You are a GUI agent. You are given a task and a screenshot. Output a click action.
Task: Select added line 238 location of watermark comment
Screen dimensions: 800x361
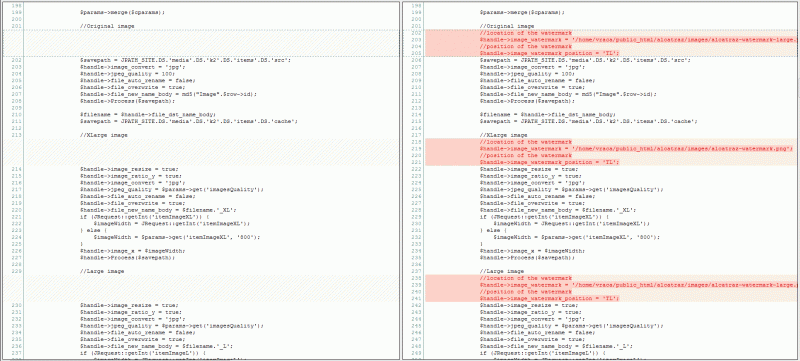(x=526, y=278)
